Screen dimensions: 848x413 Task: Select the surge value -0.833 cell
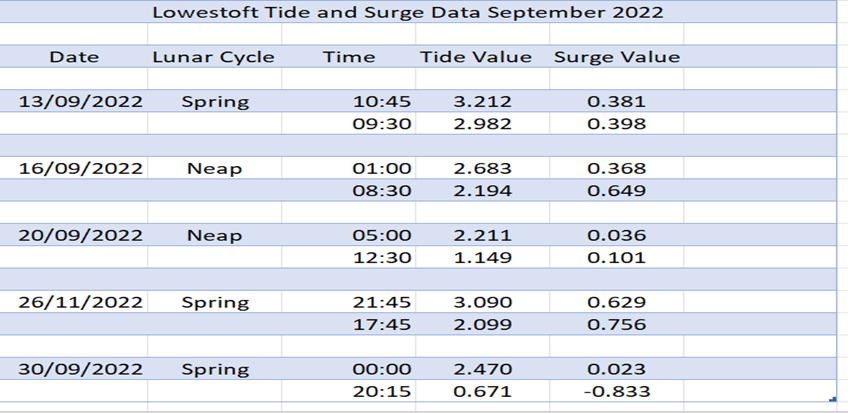[616, 391]
